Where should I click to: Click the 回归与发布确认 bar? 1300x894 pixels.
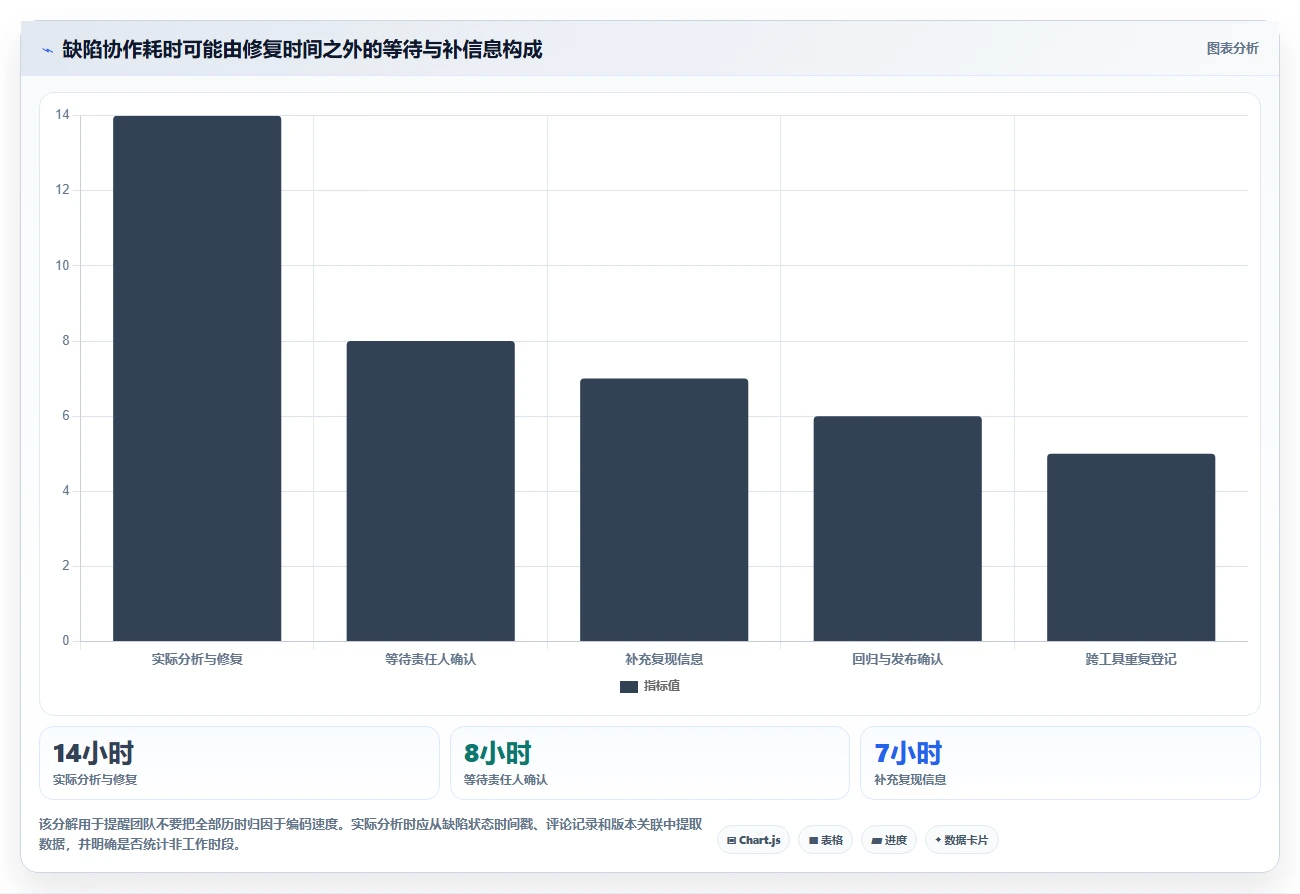click(x=897, y=528)
